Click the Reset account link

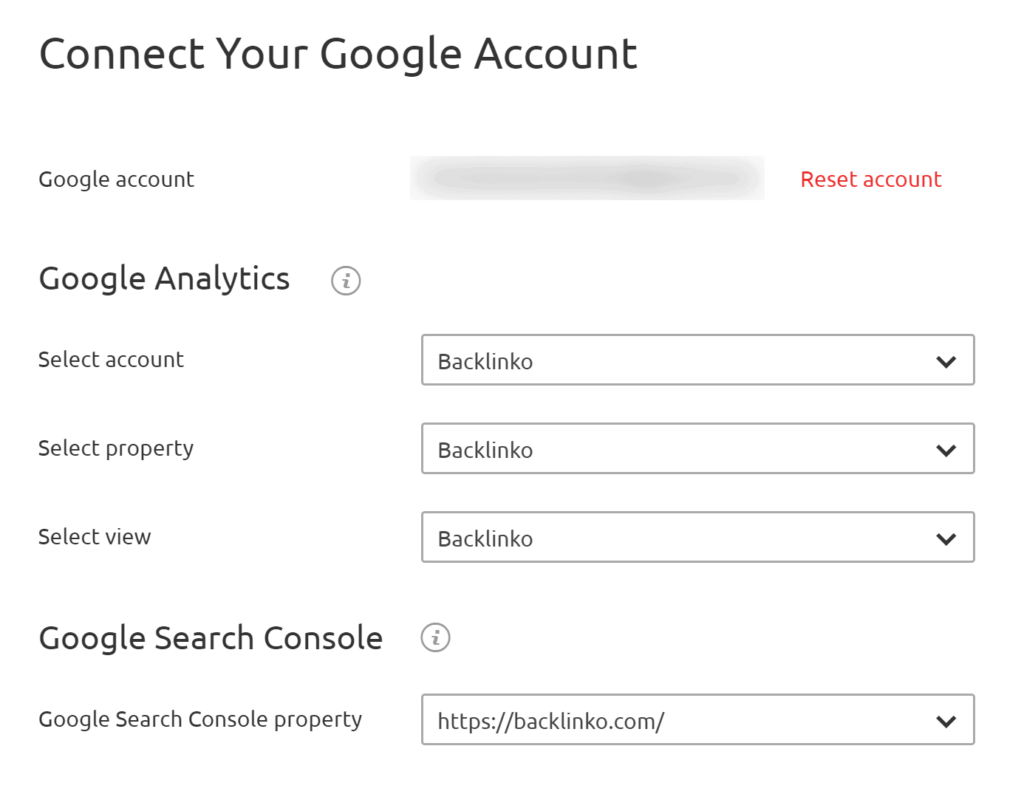click(870, 179)
